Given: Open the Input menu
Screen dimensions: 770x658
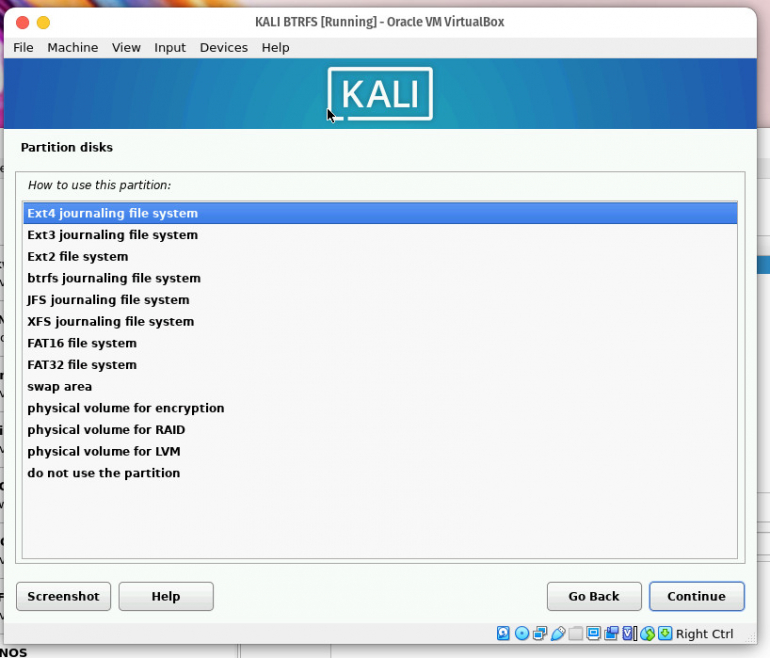Looking at the screenshot, I should click(x=170, y=48).
